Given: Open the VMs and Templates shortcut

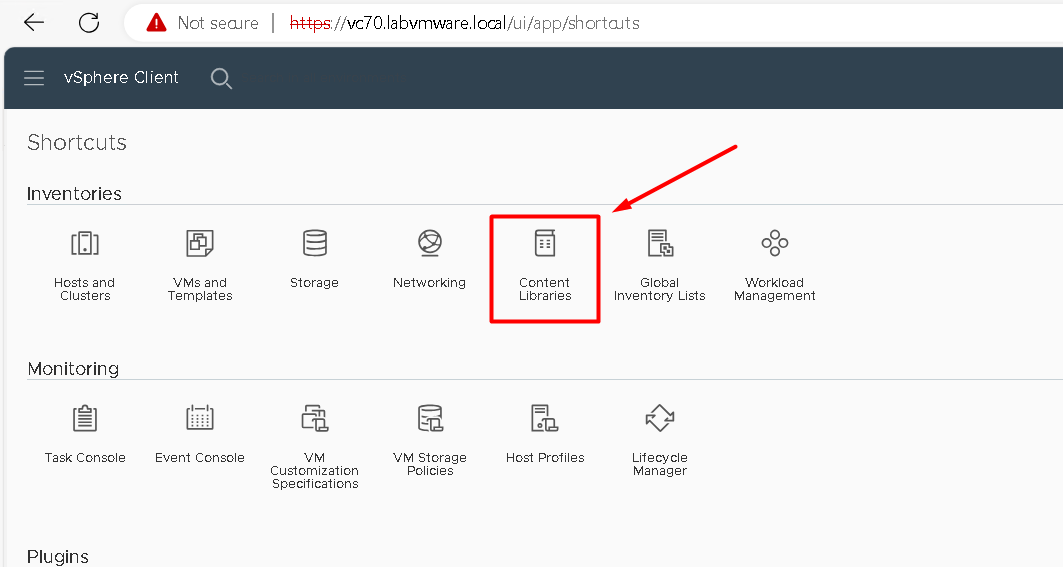Looking at the screenshot, I should (200, 266).
